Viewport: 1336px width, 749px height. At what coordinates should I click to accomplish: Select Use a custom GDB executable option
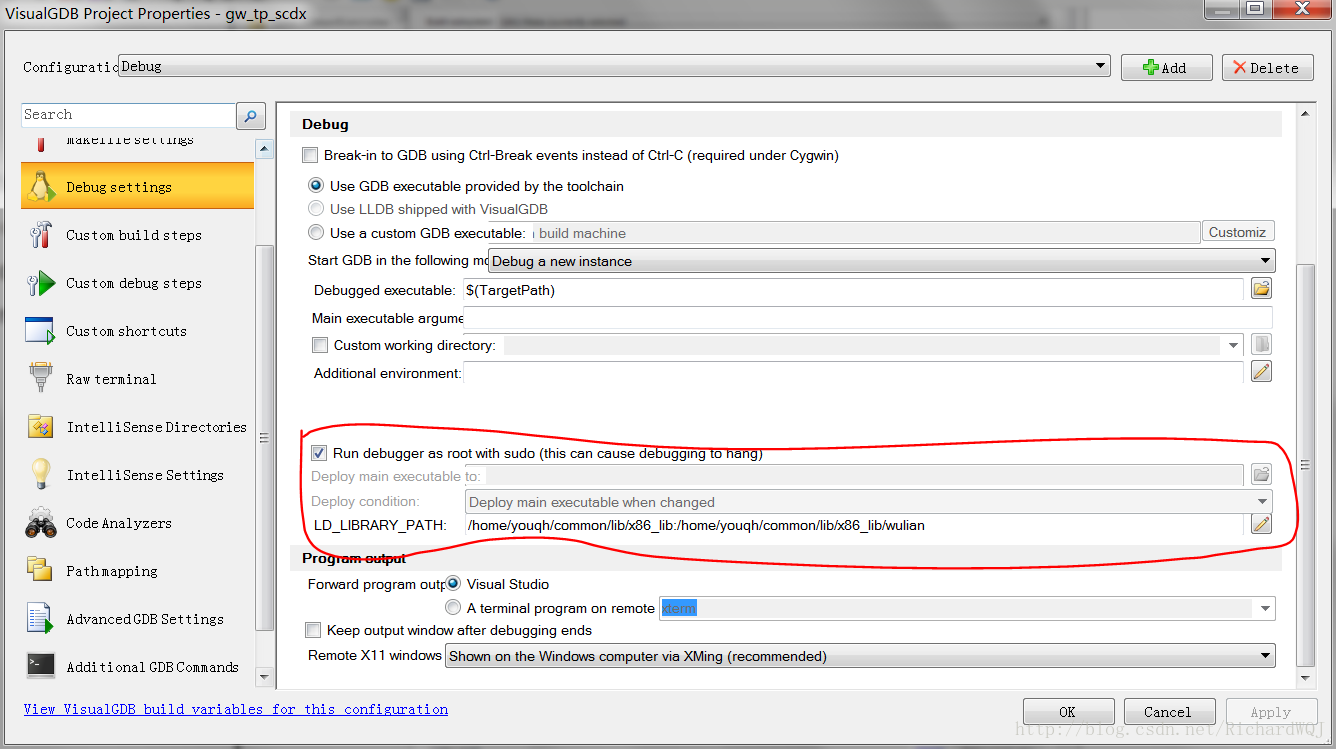tap(316, 233)
